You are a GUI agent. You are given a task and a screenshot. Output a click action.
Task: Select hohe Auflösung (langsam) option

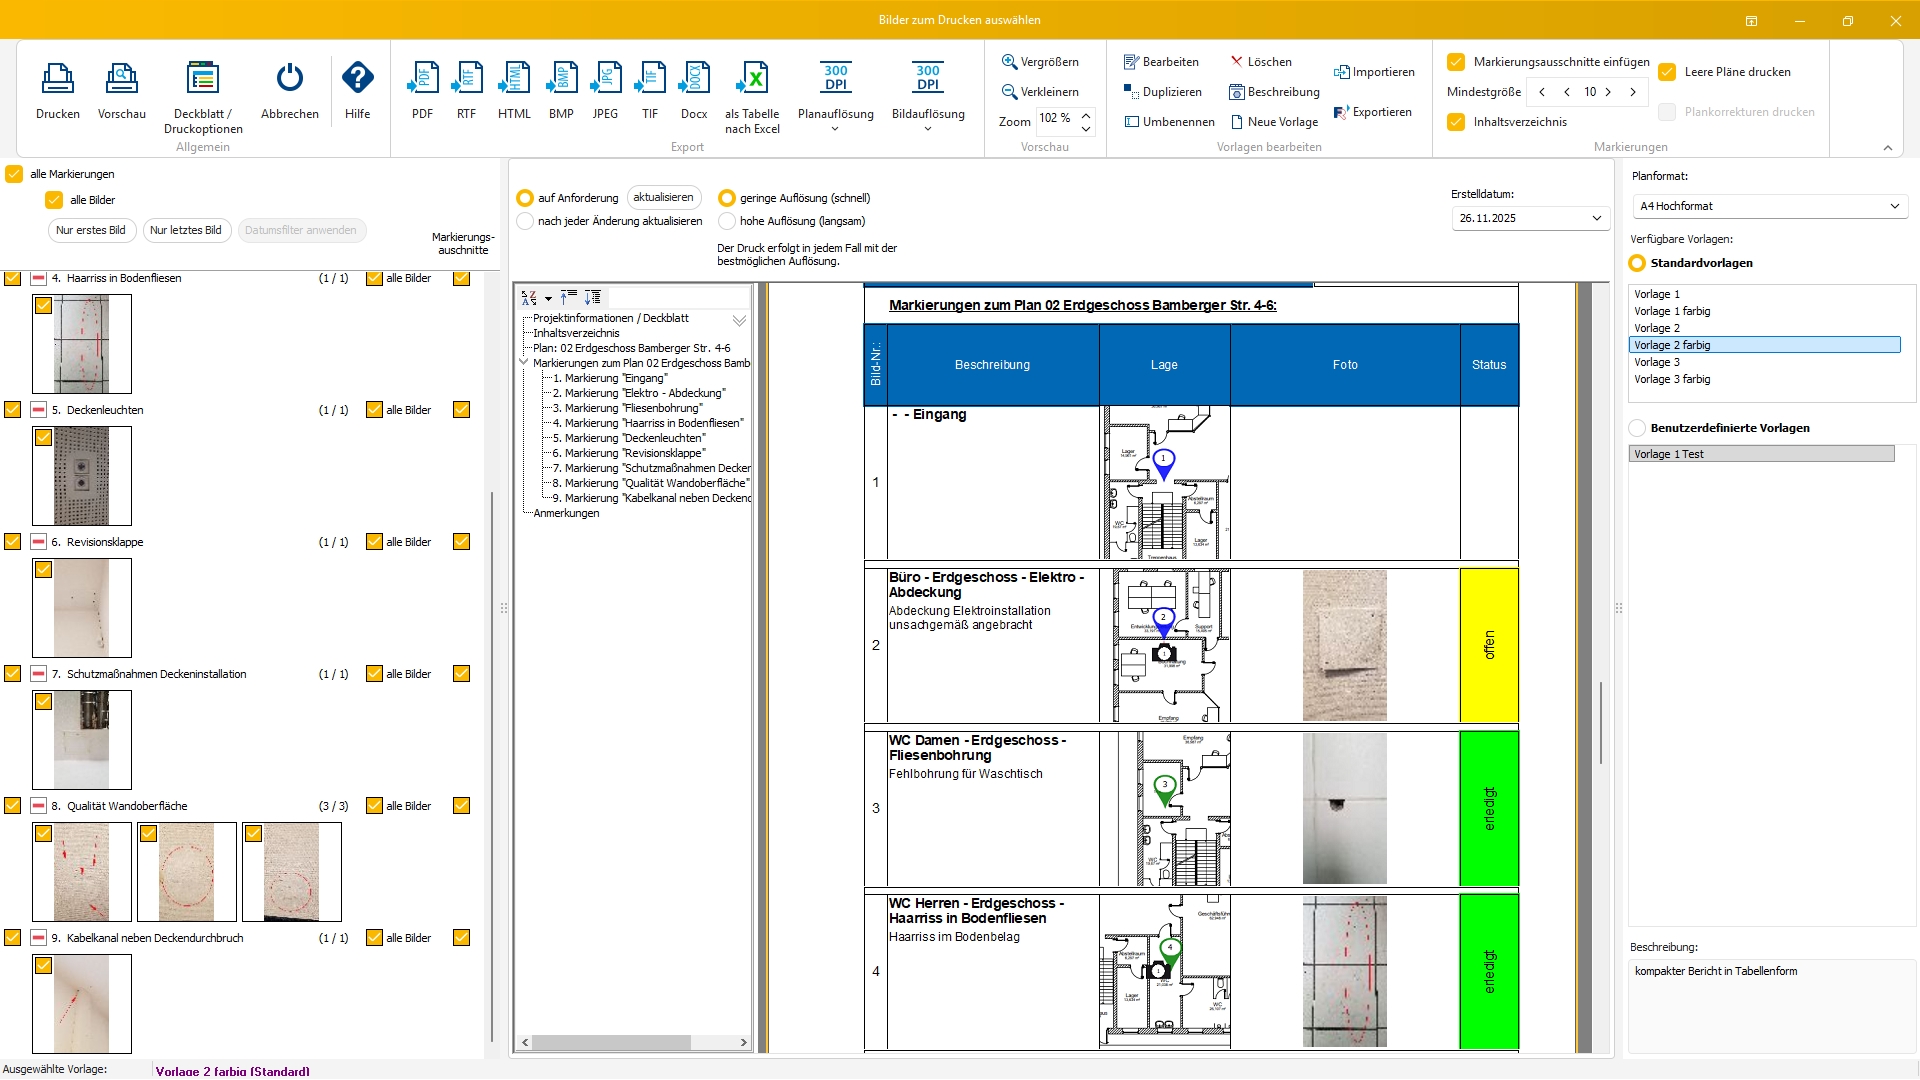click(727, 221)
